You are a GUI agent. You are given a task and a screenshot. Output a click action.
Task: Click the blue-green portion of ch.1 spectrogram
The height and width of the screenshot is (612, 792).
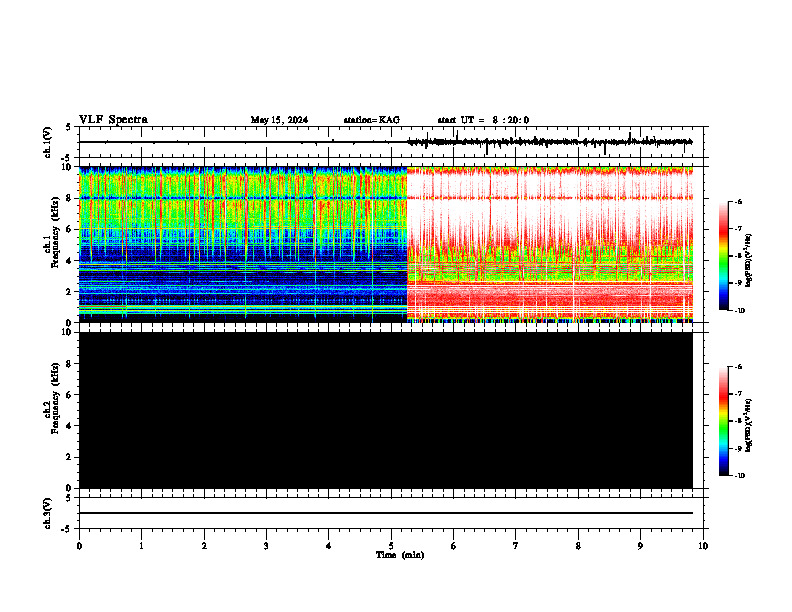[243, 244]
